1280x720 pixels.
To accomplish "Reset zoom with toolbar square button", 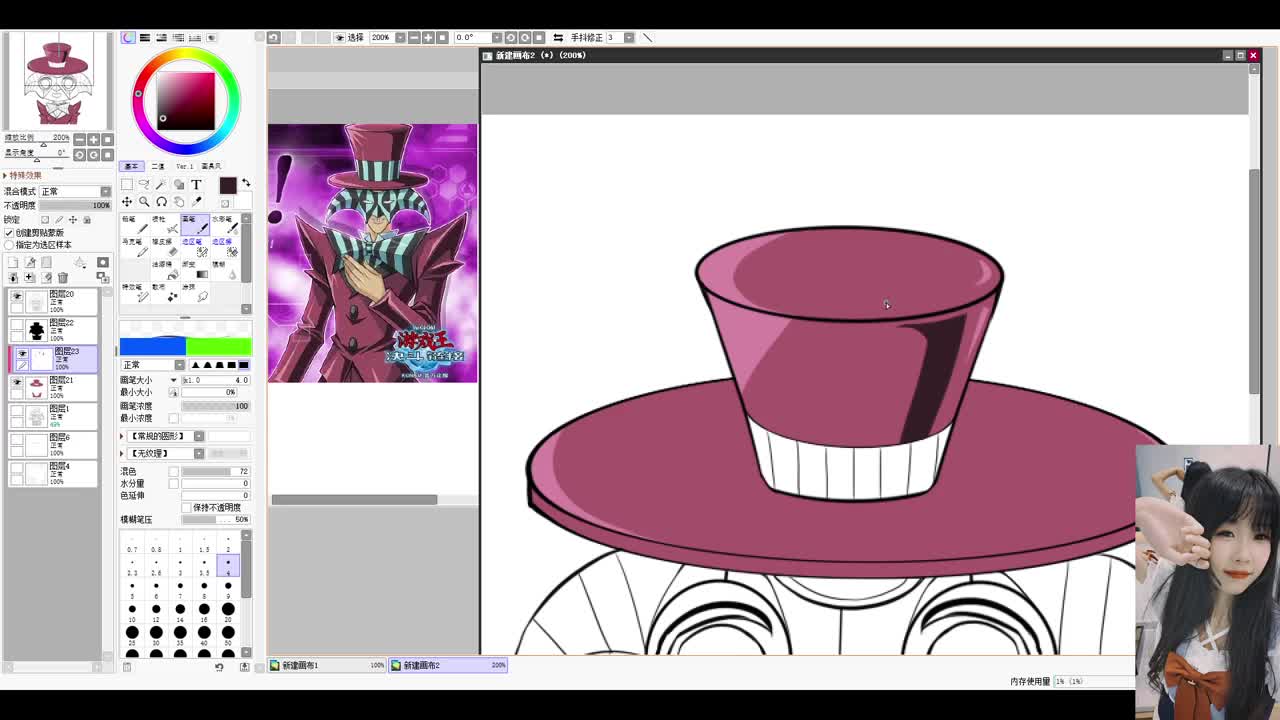I will pyautogui.click(x=442, y=37).
